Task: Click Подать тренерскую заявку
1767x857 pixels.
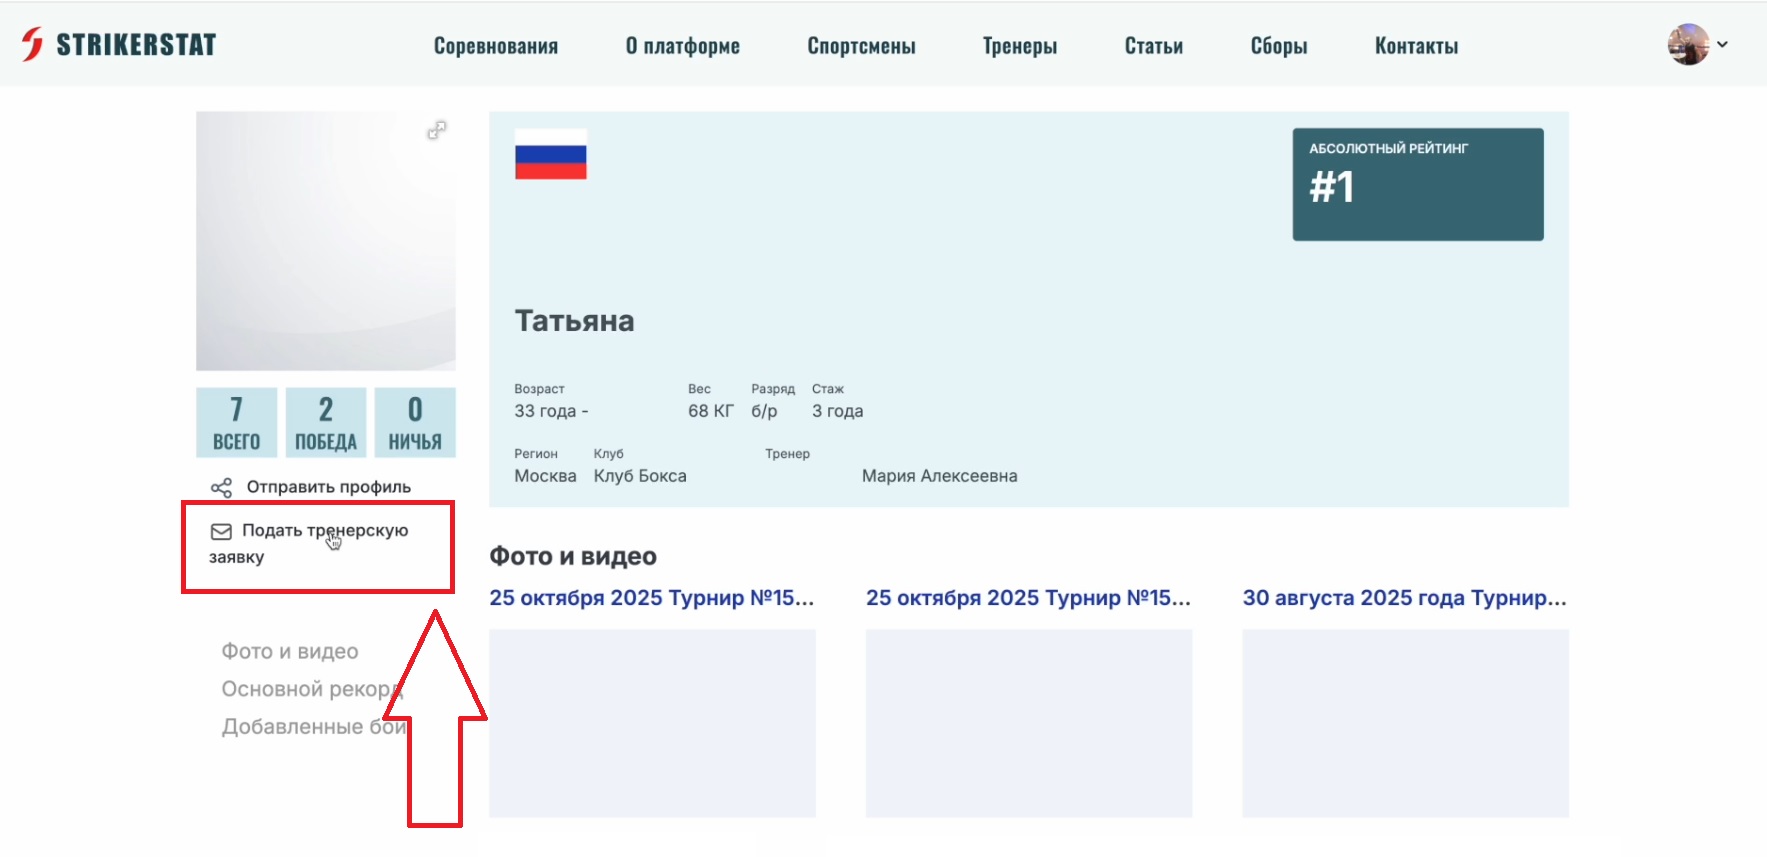Action: pyautogui.click(x=309, y=543)
